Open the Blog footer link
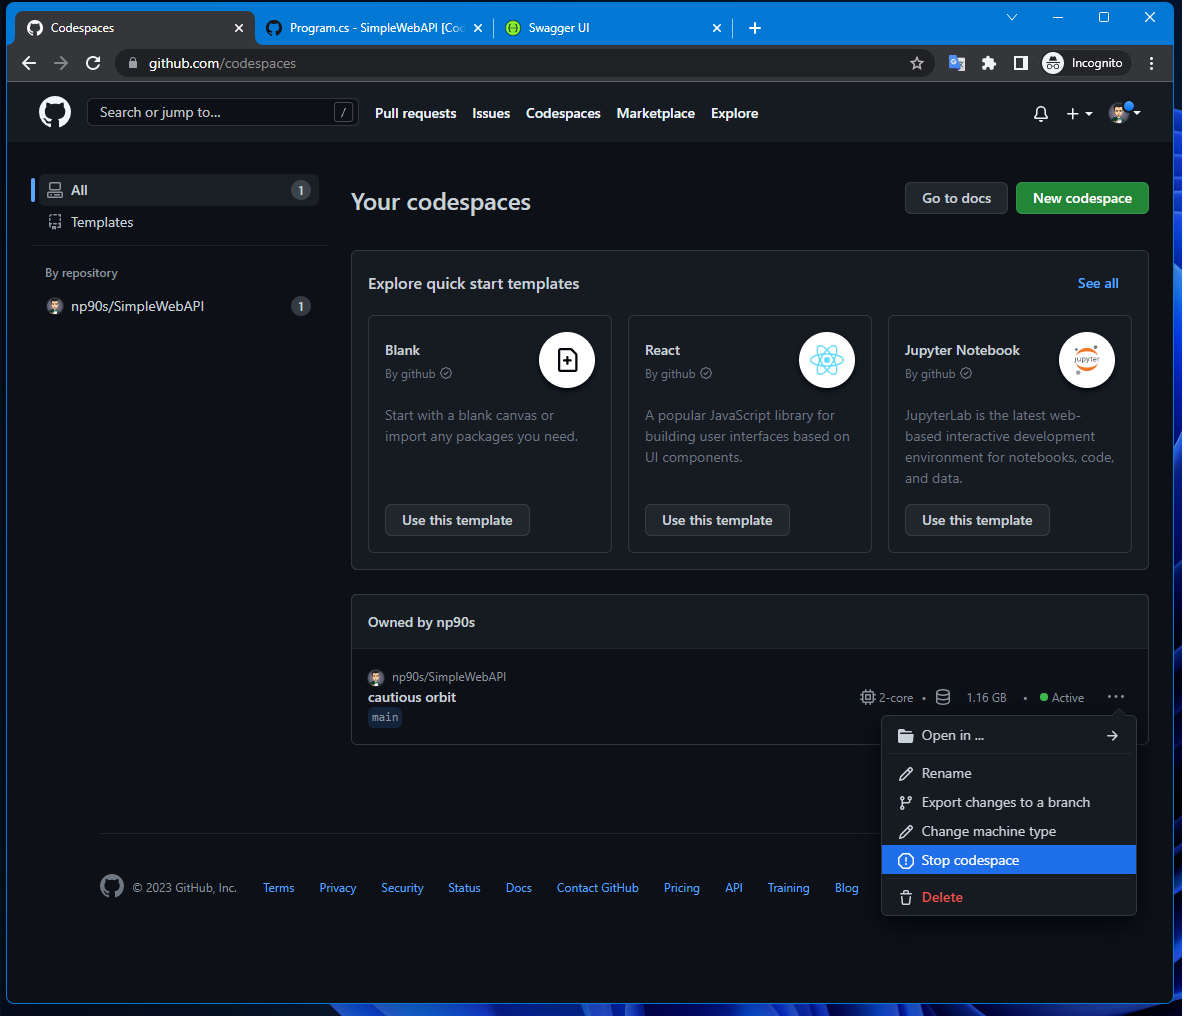Viewport: 1184px width, 1016px height. coord(846,888)
